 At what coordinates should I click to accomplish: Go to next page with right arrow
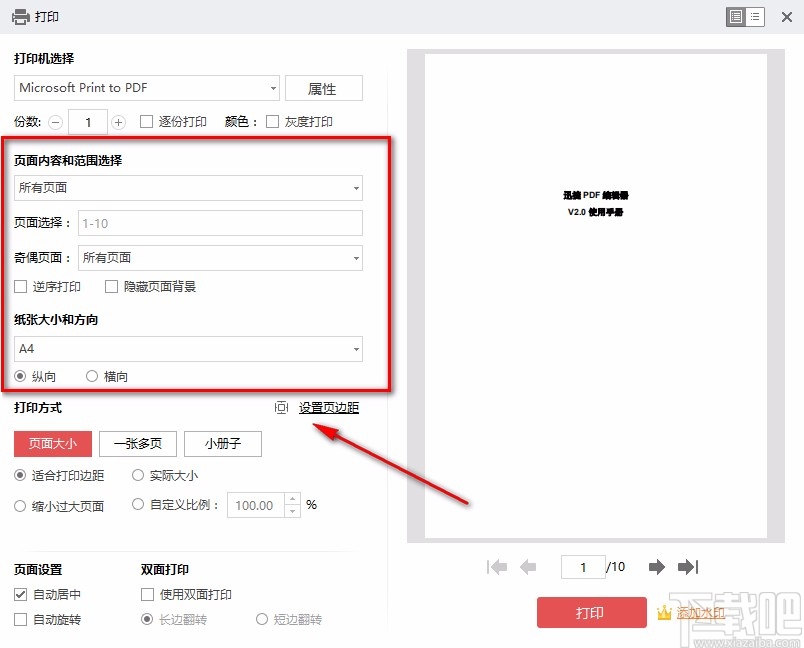656,567
